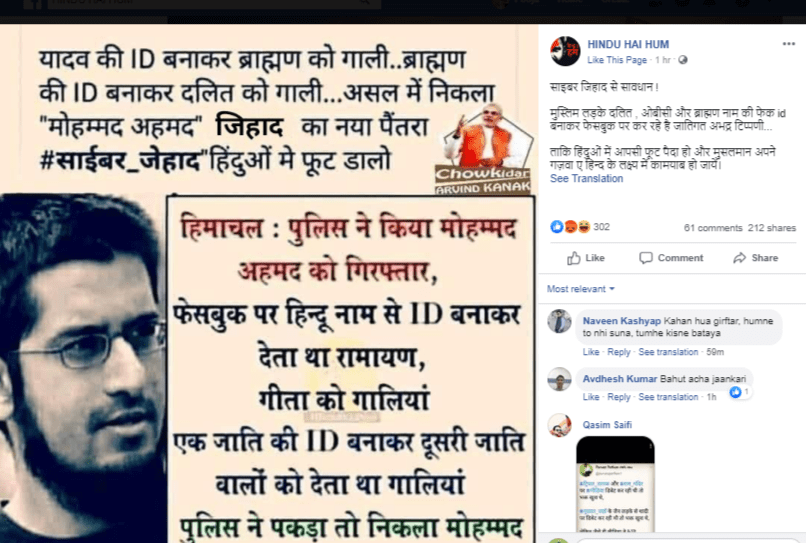This screenshot has width=806, height=543.
Task: Click the public globe audience icon
Action: [683, 60]
